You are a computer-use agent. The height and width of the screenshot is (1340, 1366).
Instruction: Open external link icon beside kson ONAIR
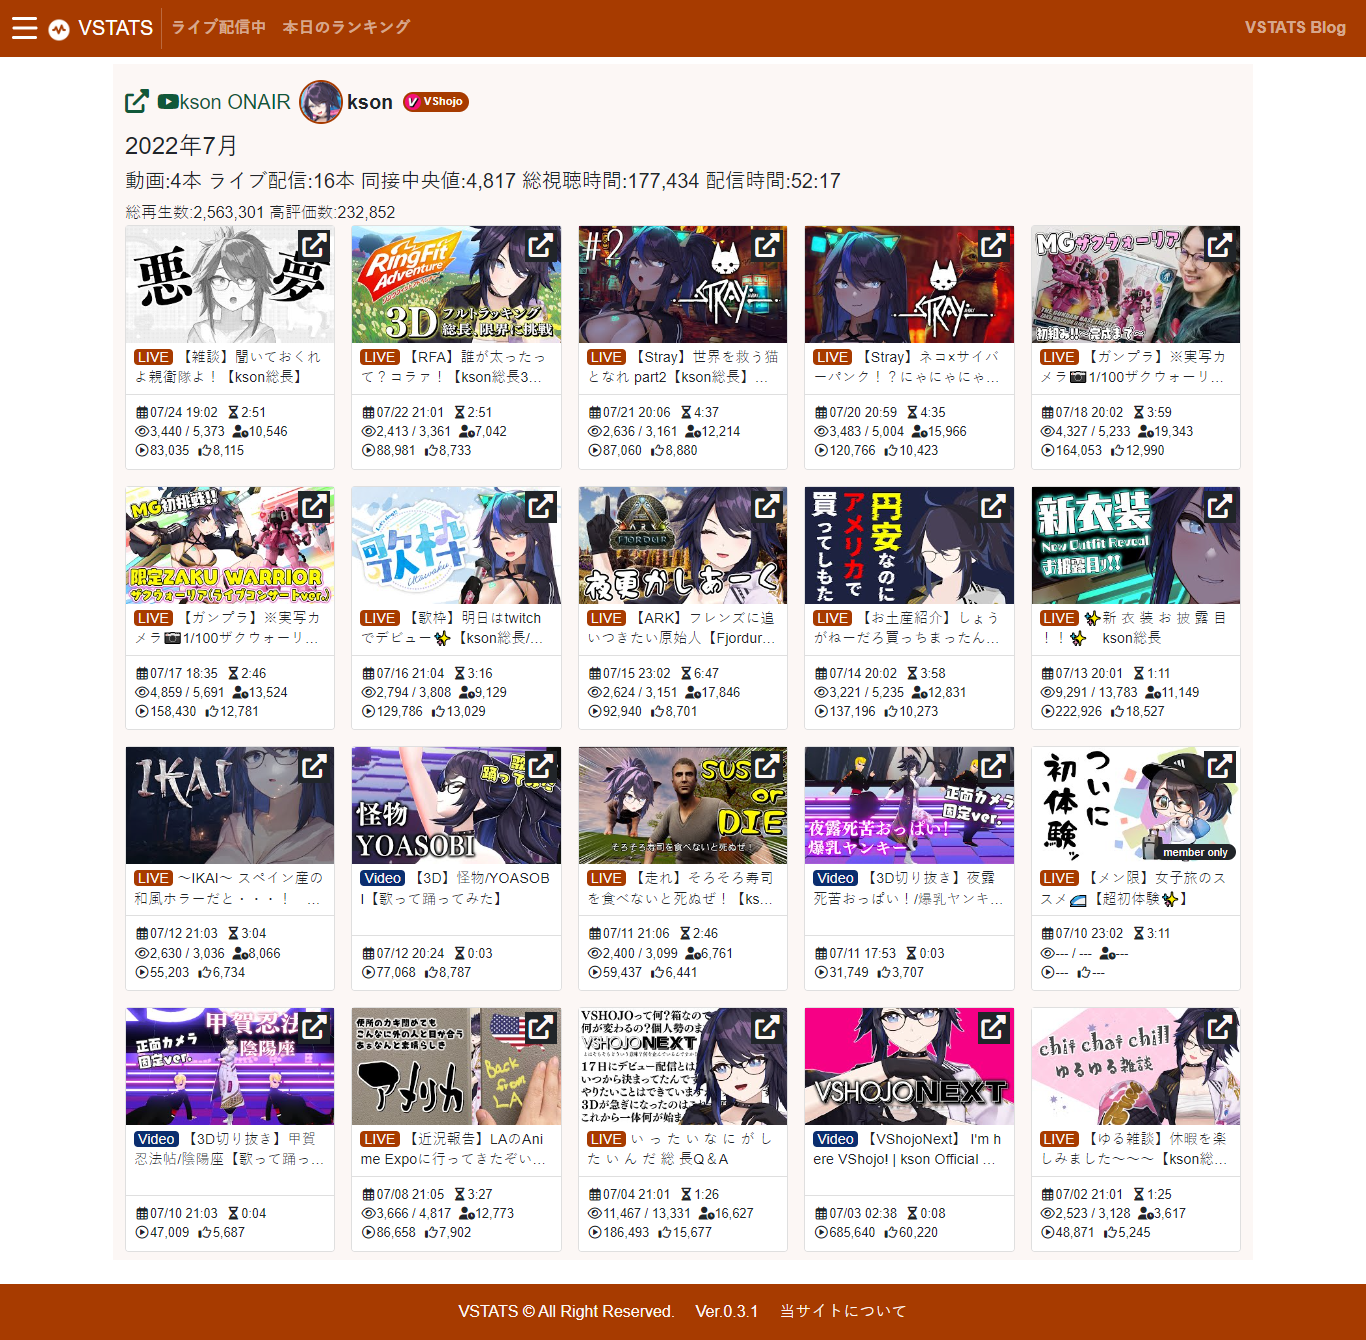137,102
